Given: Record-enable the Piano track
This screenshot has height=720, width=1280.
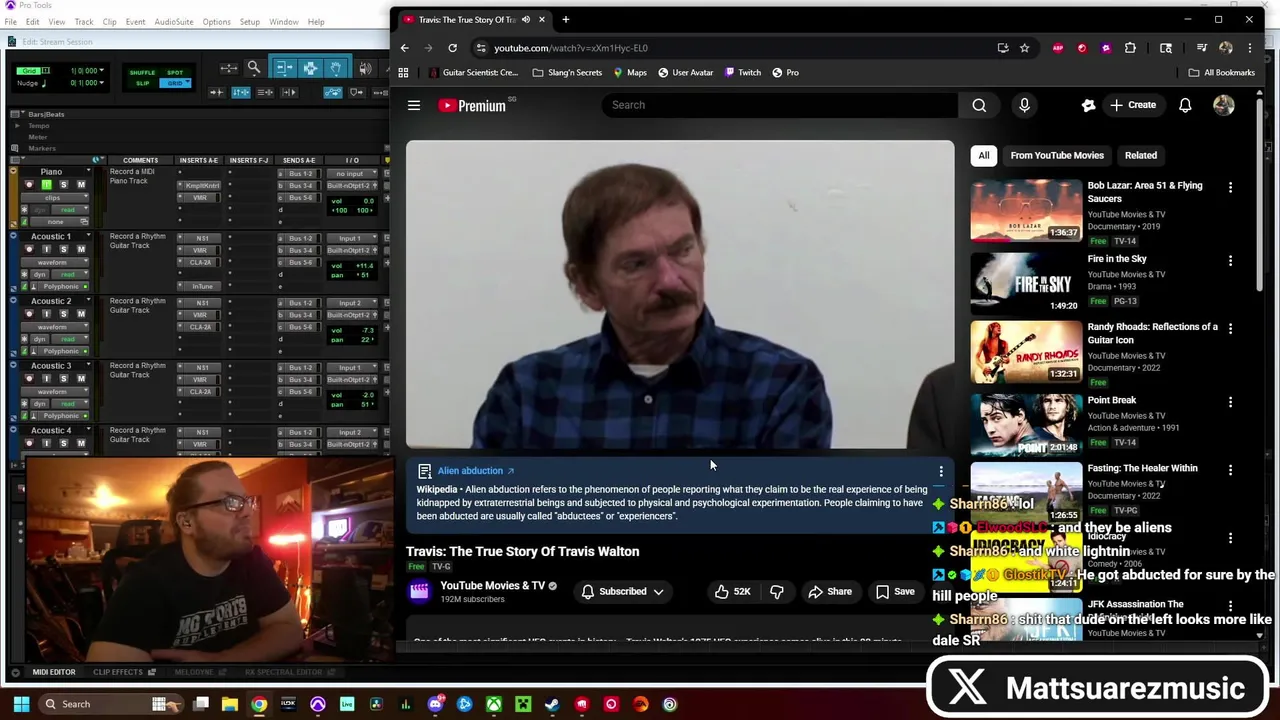Looking at the screenshot, I should [x=29, y=185].
